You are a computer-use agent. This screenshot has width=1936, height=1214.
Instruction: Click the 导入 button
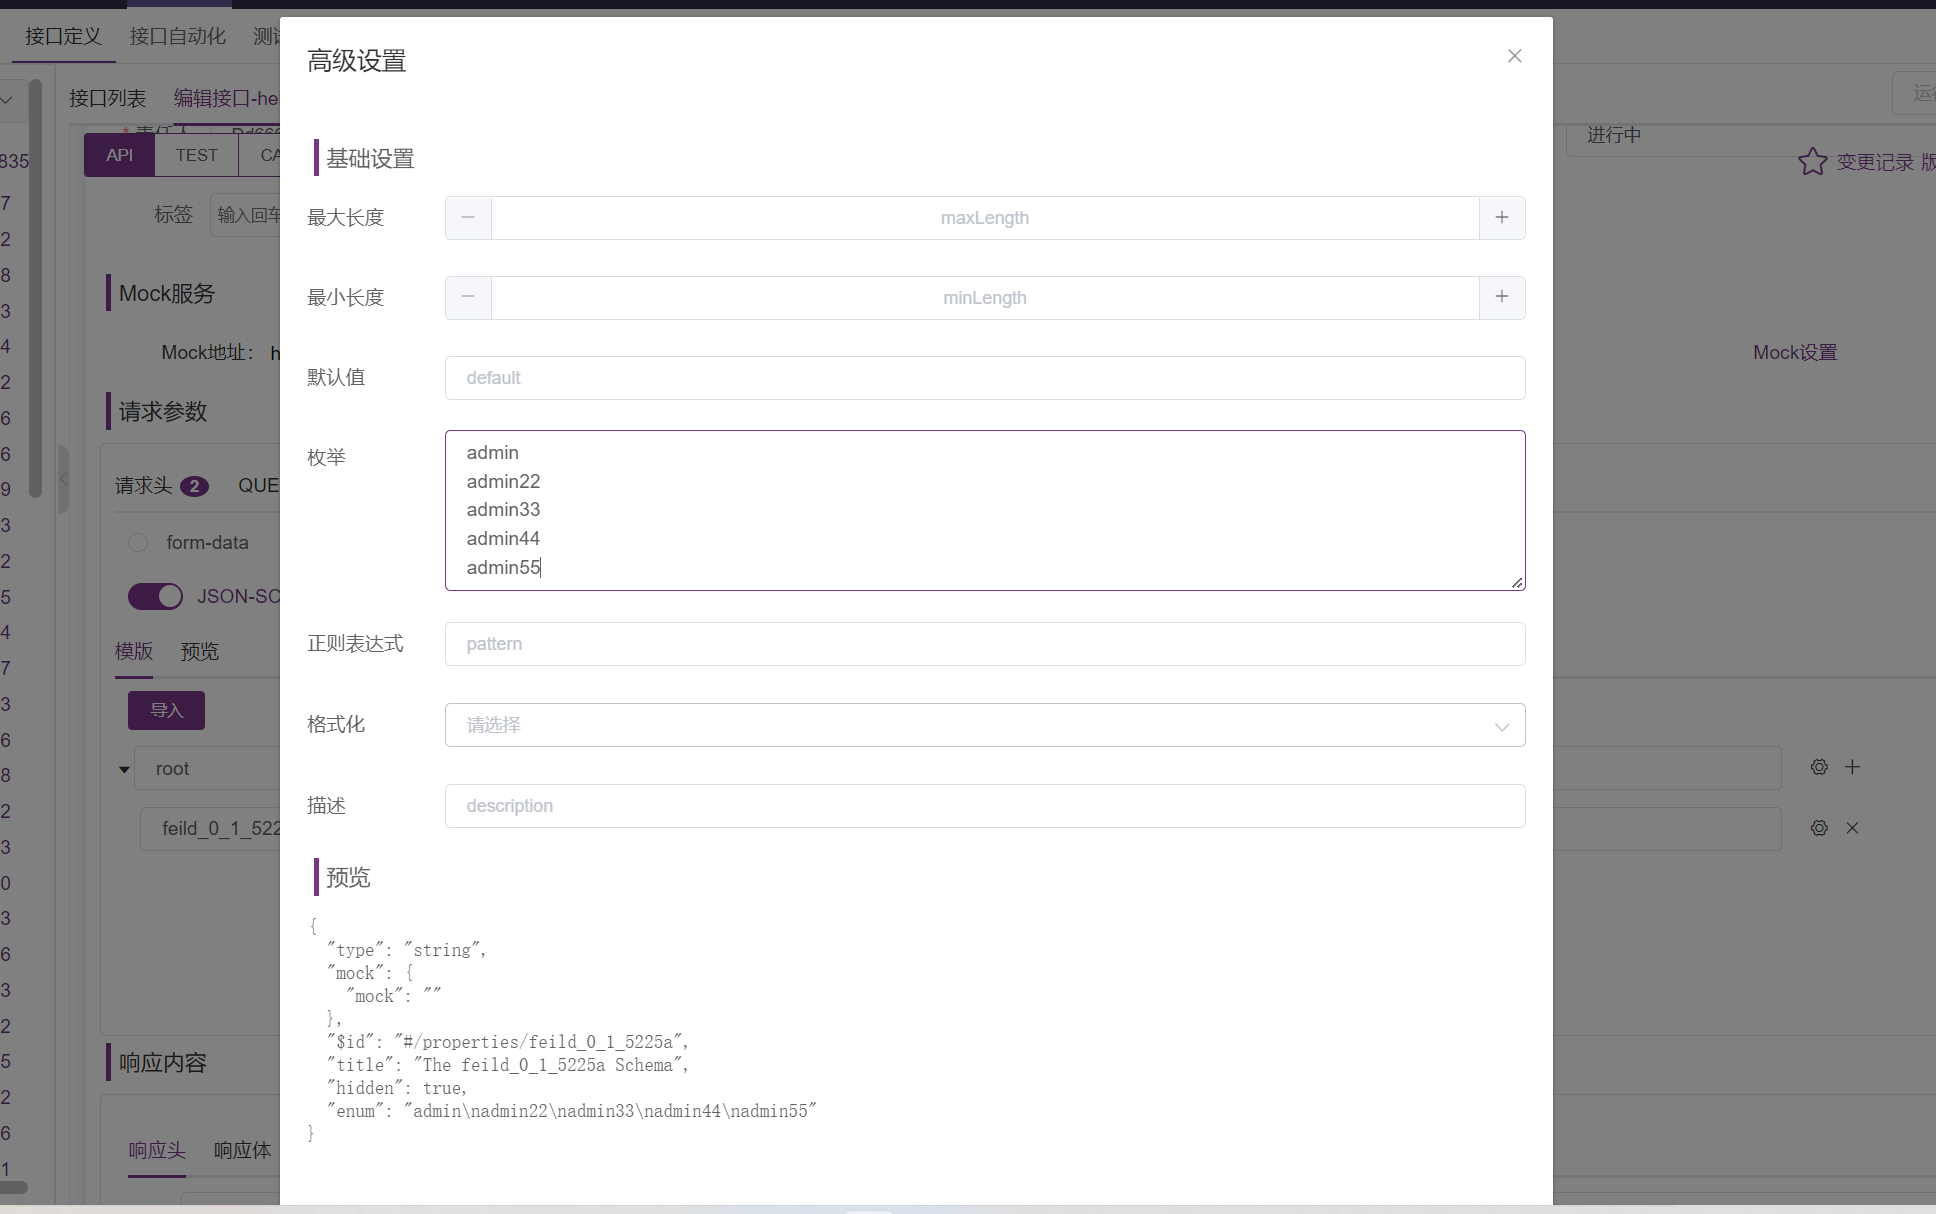coord(166,710)
